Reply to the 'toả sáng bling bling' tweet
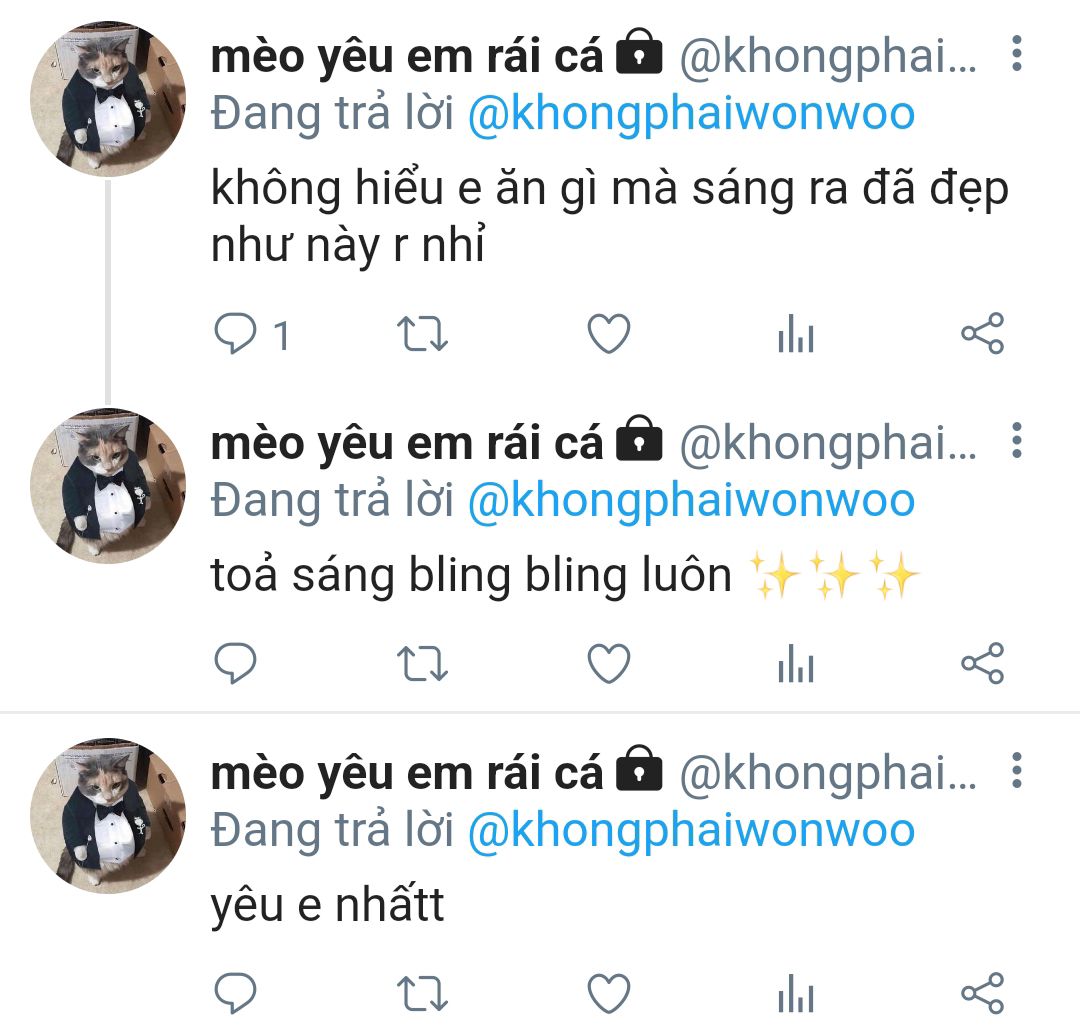The height and width of the screenshot is (1035, 1080). (x=235, y=664)
